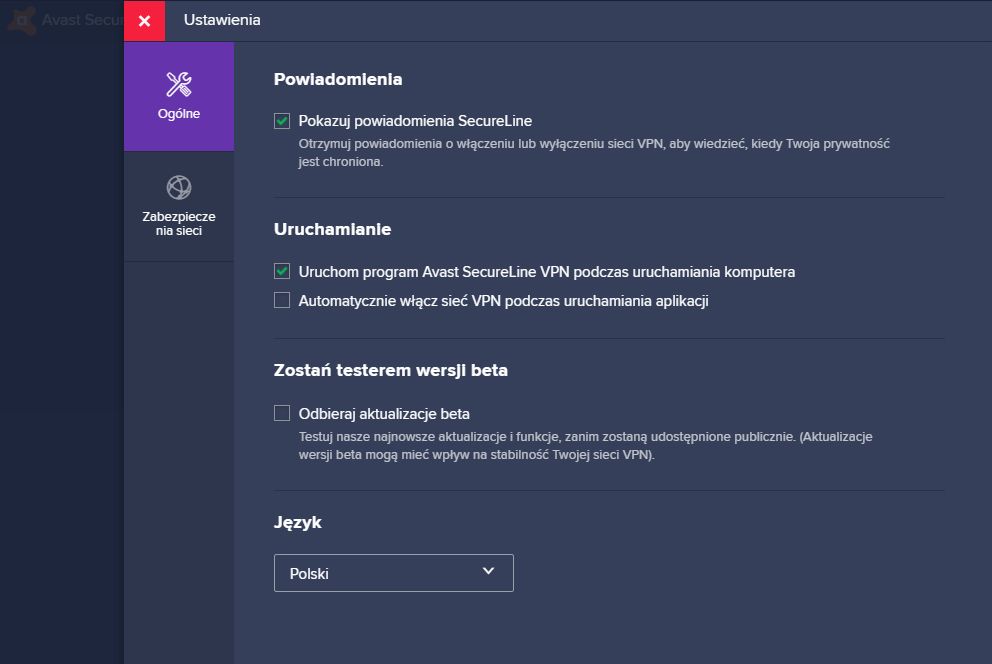Close settings with the red X icon
The image size is (992, 664).
coord(144,21)
